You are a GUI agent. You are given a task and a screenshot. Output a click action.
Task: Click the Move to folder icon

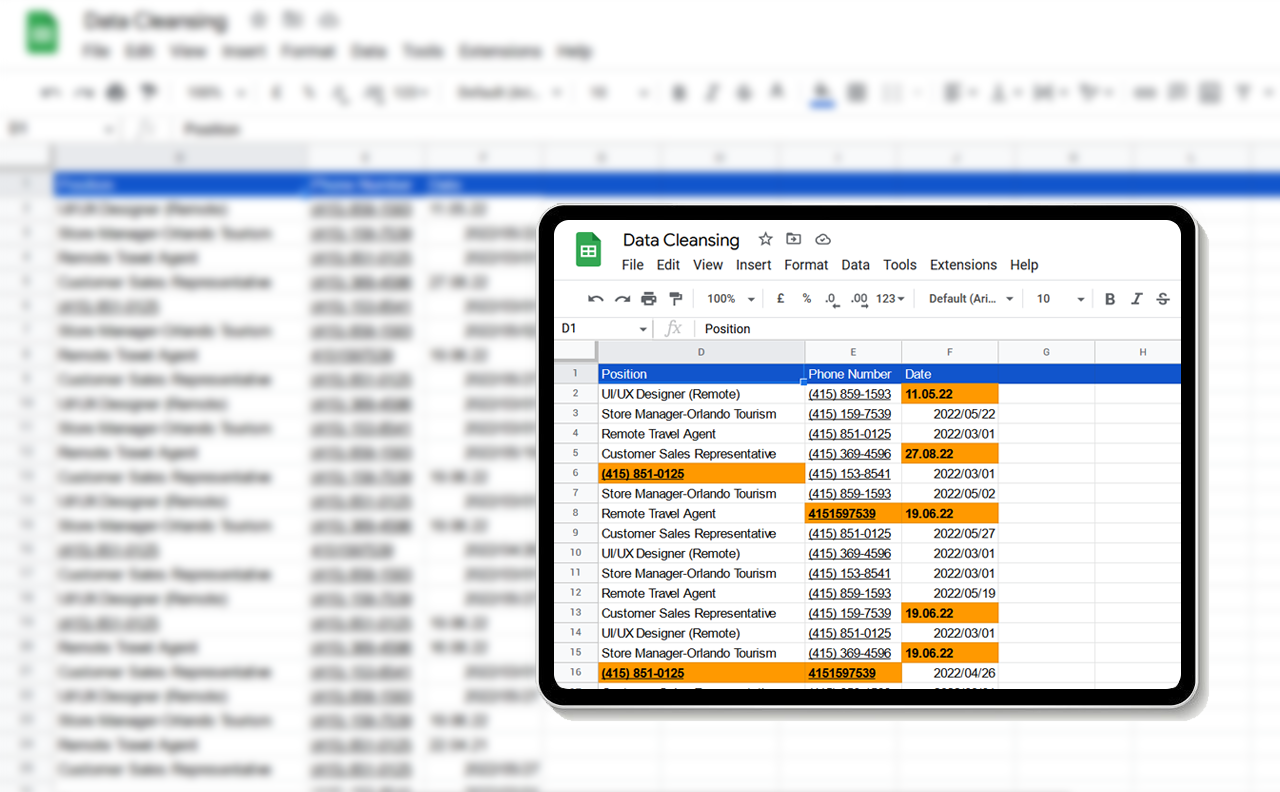[x=794, y=239]
